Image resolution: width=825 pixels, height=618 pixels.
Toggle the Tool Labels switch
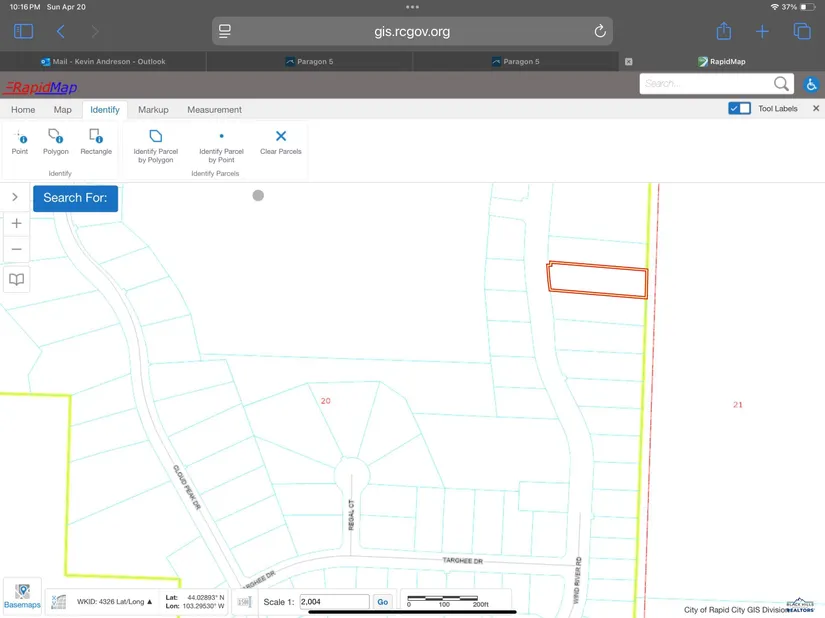(740, 109)
